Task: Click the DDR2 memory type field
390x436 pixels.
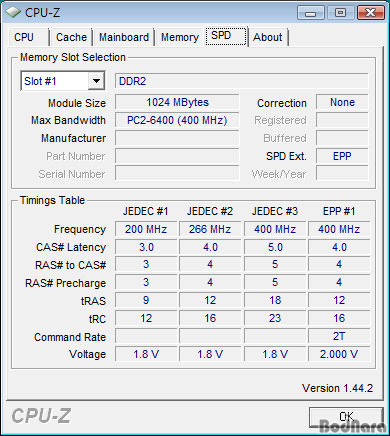Action: tap(242, 81)
